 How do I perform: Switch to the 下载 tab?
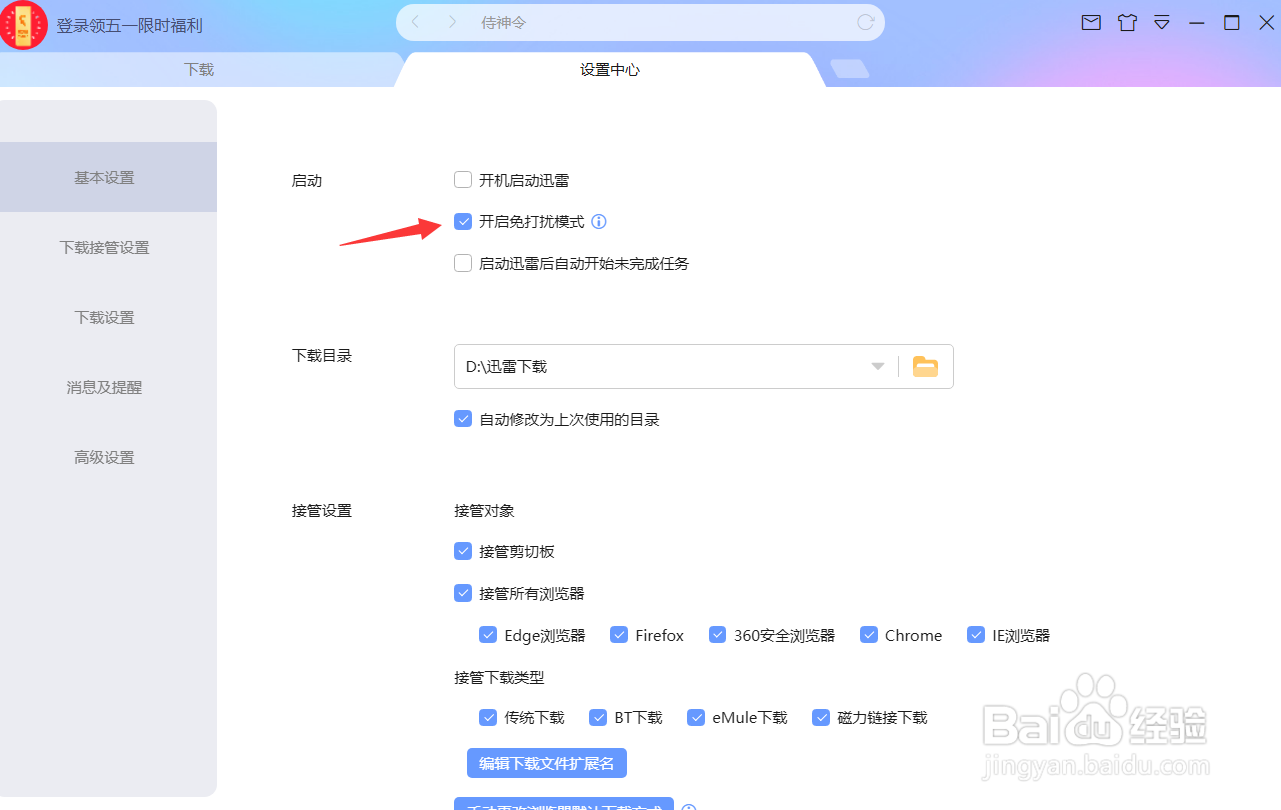[x=199, y=70]
